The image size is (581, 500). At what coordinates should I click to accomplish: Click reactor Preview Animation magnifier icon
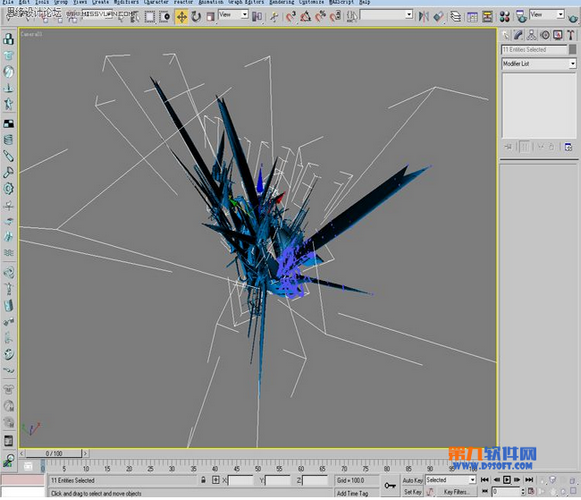tap(9, 460)
